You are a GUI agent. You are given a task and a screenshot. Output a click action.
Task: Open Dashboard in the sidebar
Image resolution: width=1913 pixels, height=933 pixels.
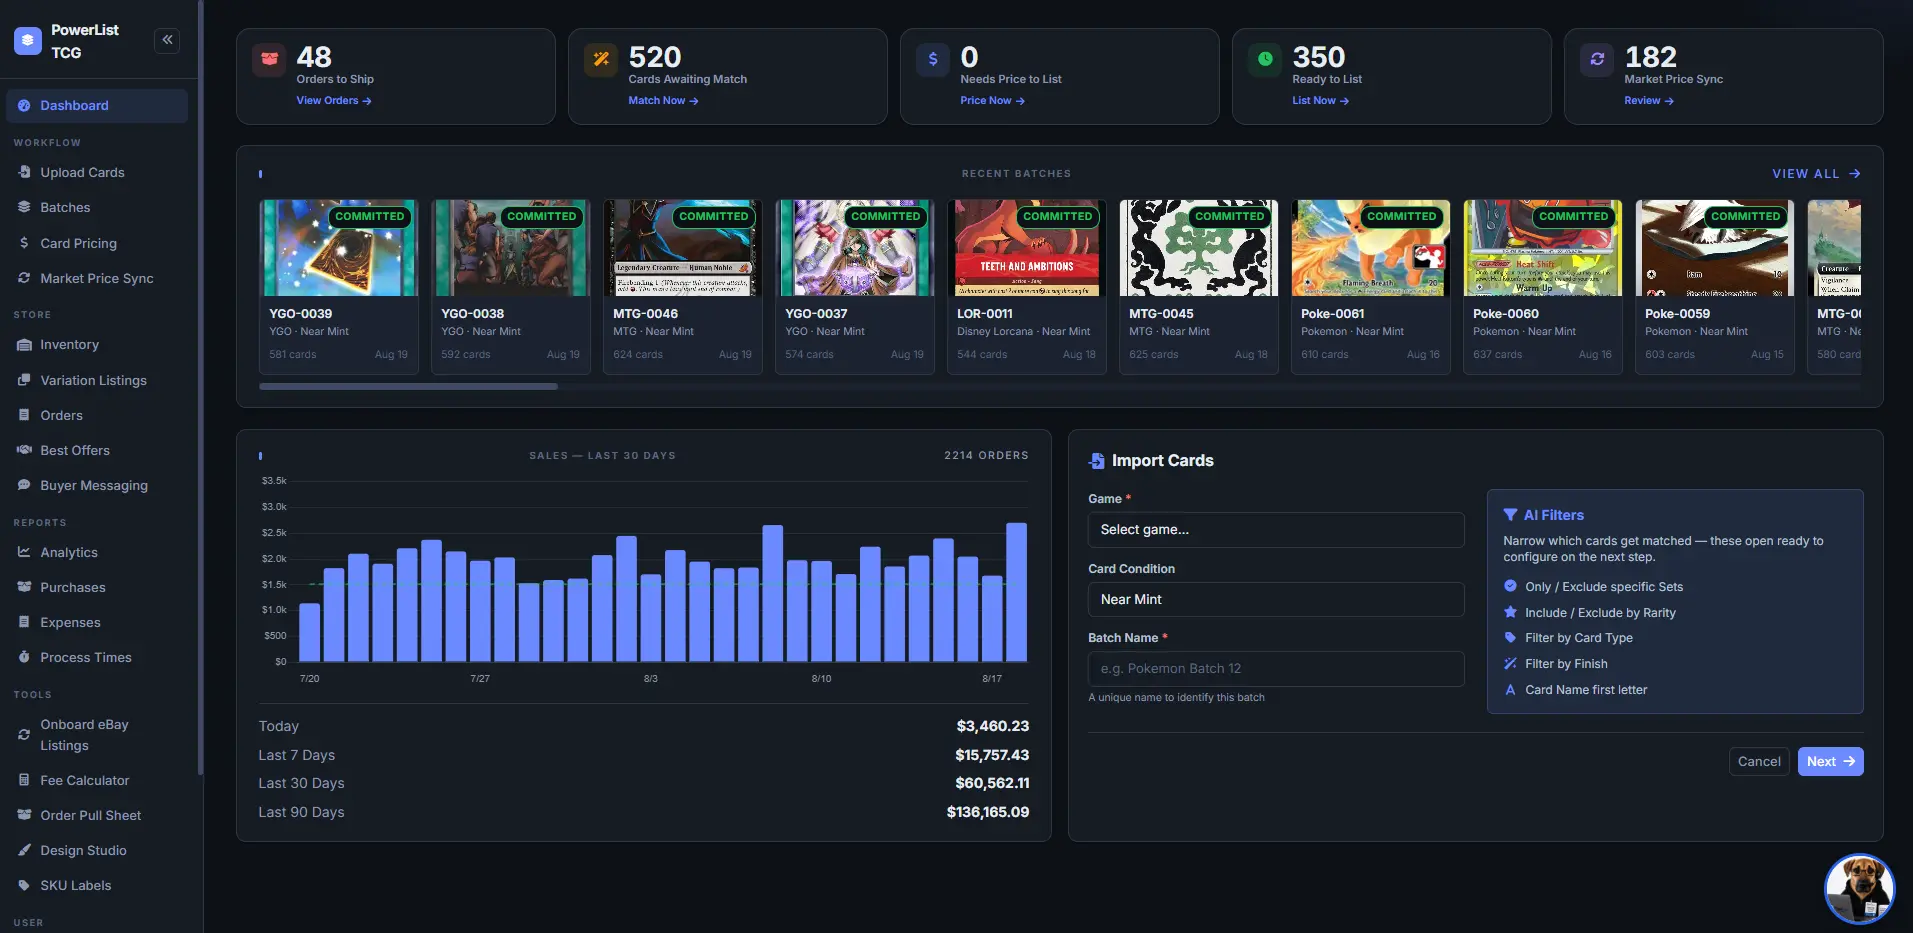pyautogui.click(x=97, y=106)
